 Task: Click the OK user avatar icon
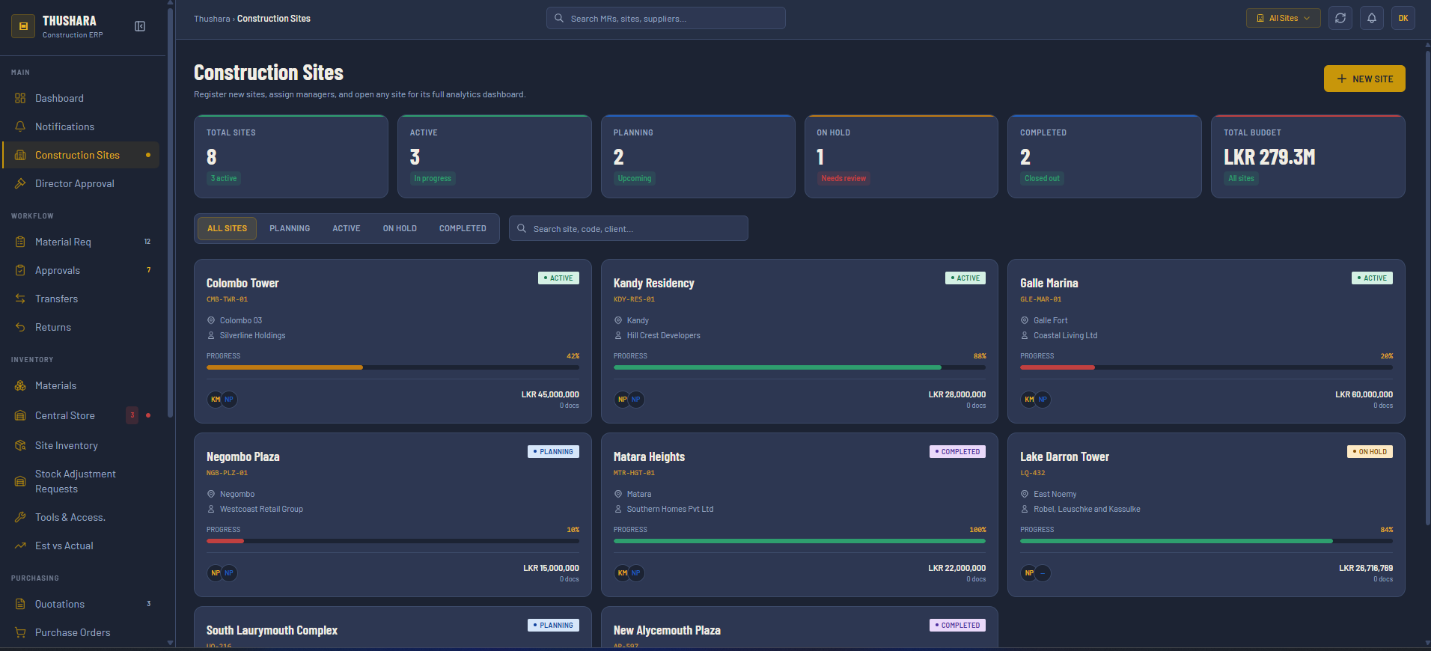pyautogui.click(x=1403, y=18)
